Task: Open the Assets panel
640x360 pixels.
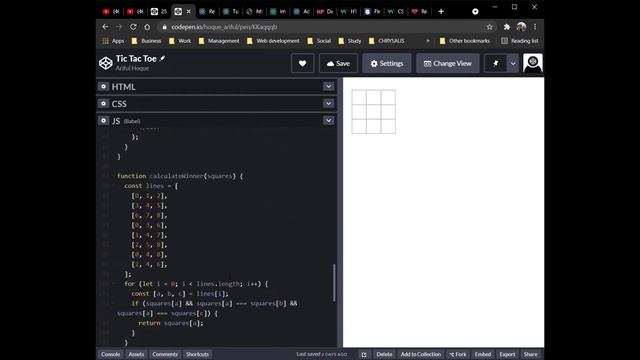Action: click(x=136, y=354)
